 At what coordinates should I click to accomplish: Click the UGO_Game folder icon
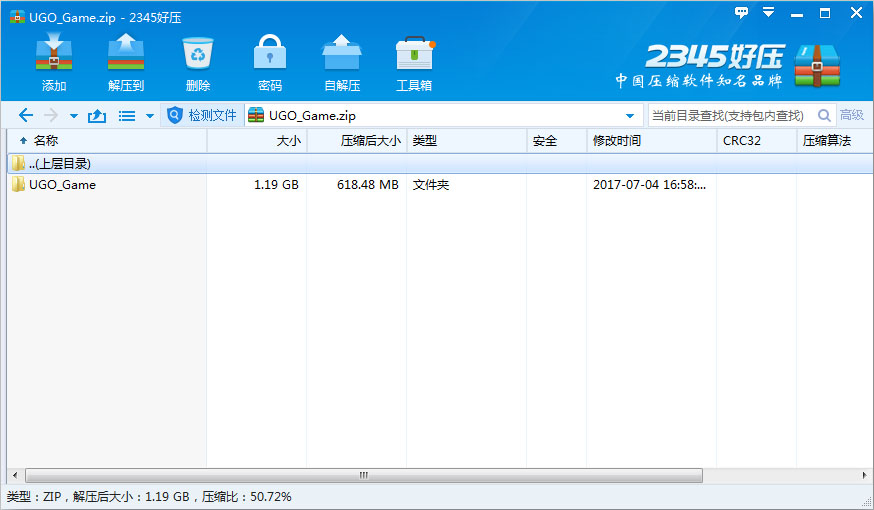[18, 184]
